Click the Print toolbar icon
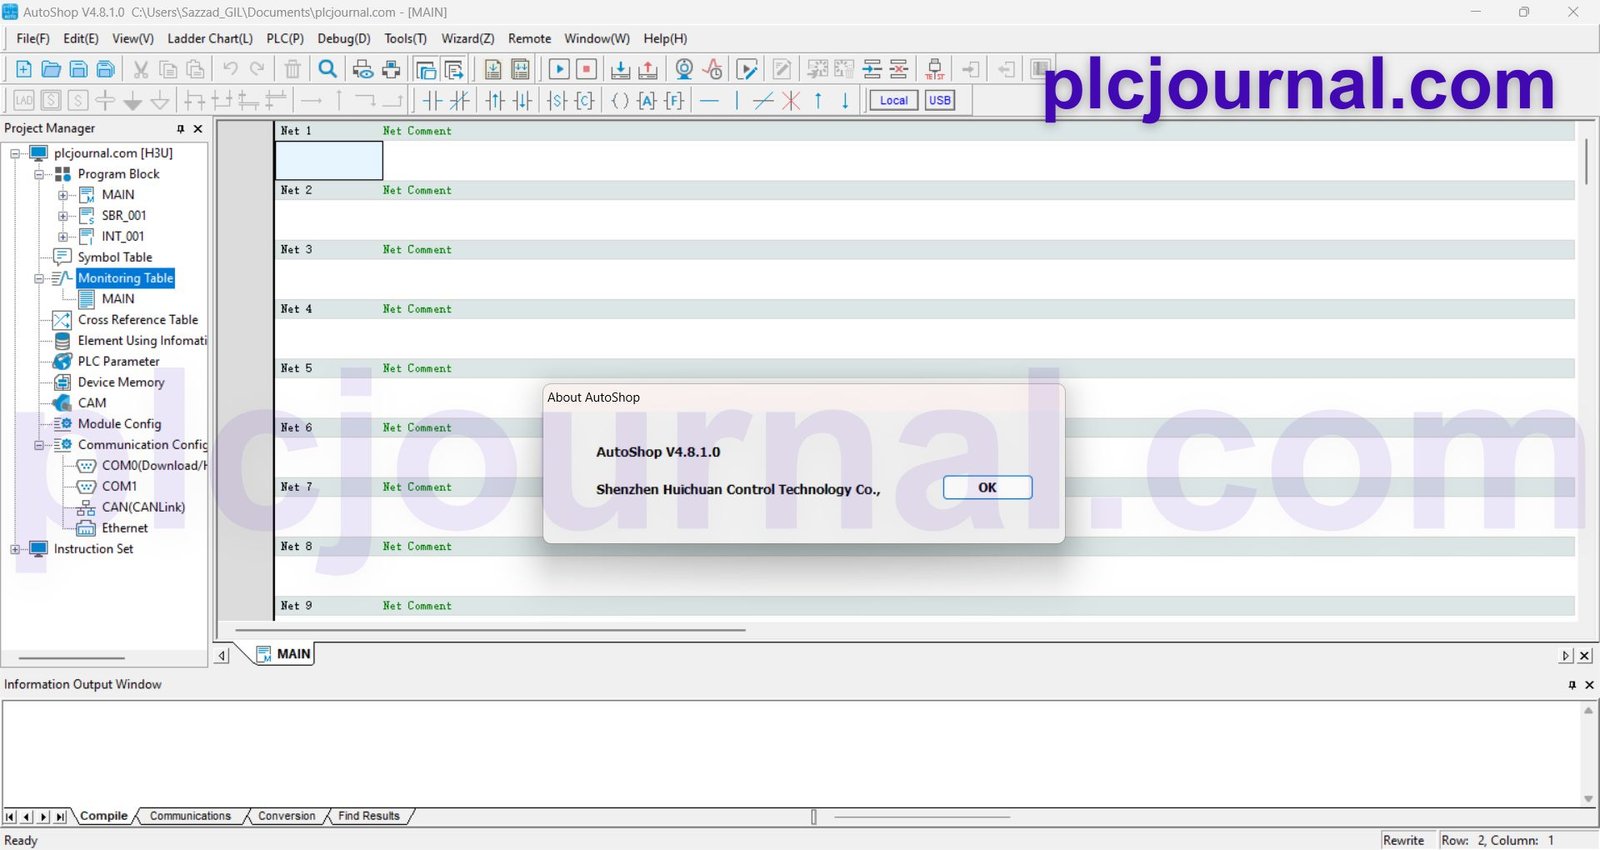The width and height of the screenshot is (1600, 850). (x=391, y=69)
